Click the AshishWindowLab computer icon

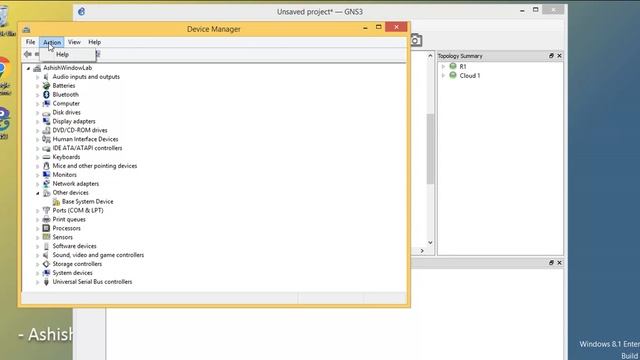37,68
